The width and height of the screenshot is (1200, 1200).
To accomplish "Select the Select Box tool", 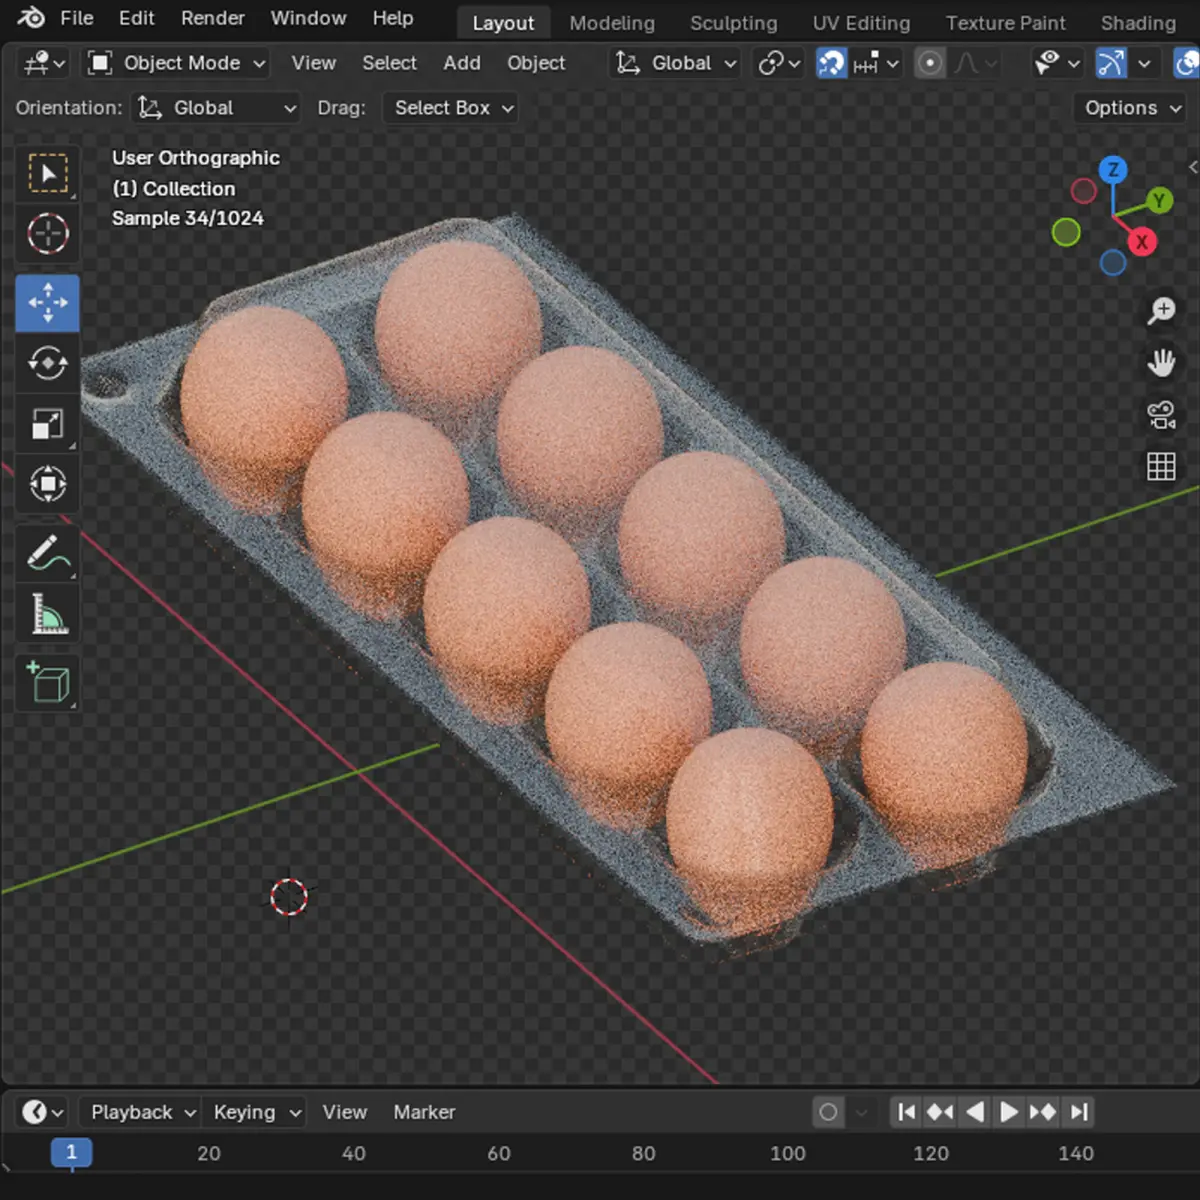I will (x=48, y=174).
